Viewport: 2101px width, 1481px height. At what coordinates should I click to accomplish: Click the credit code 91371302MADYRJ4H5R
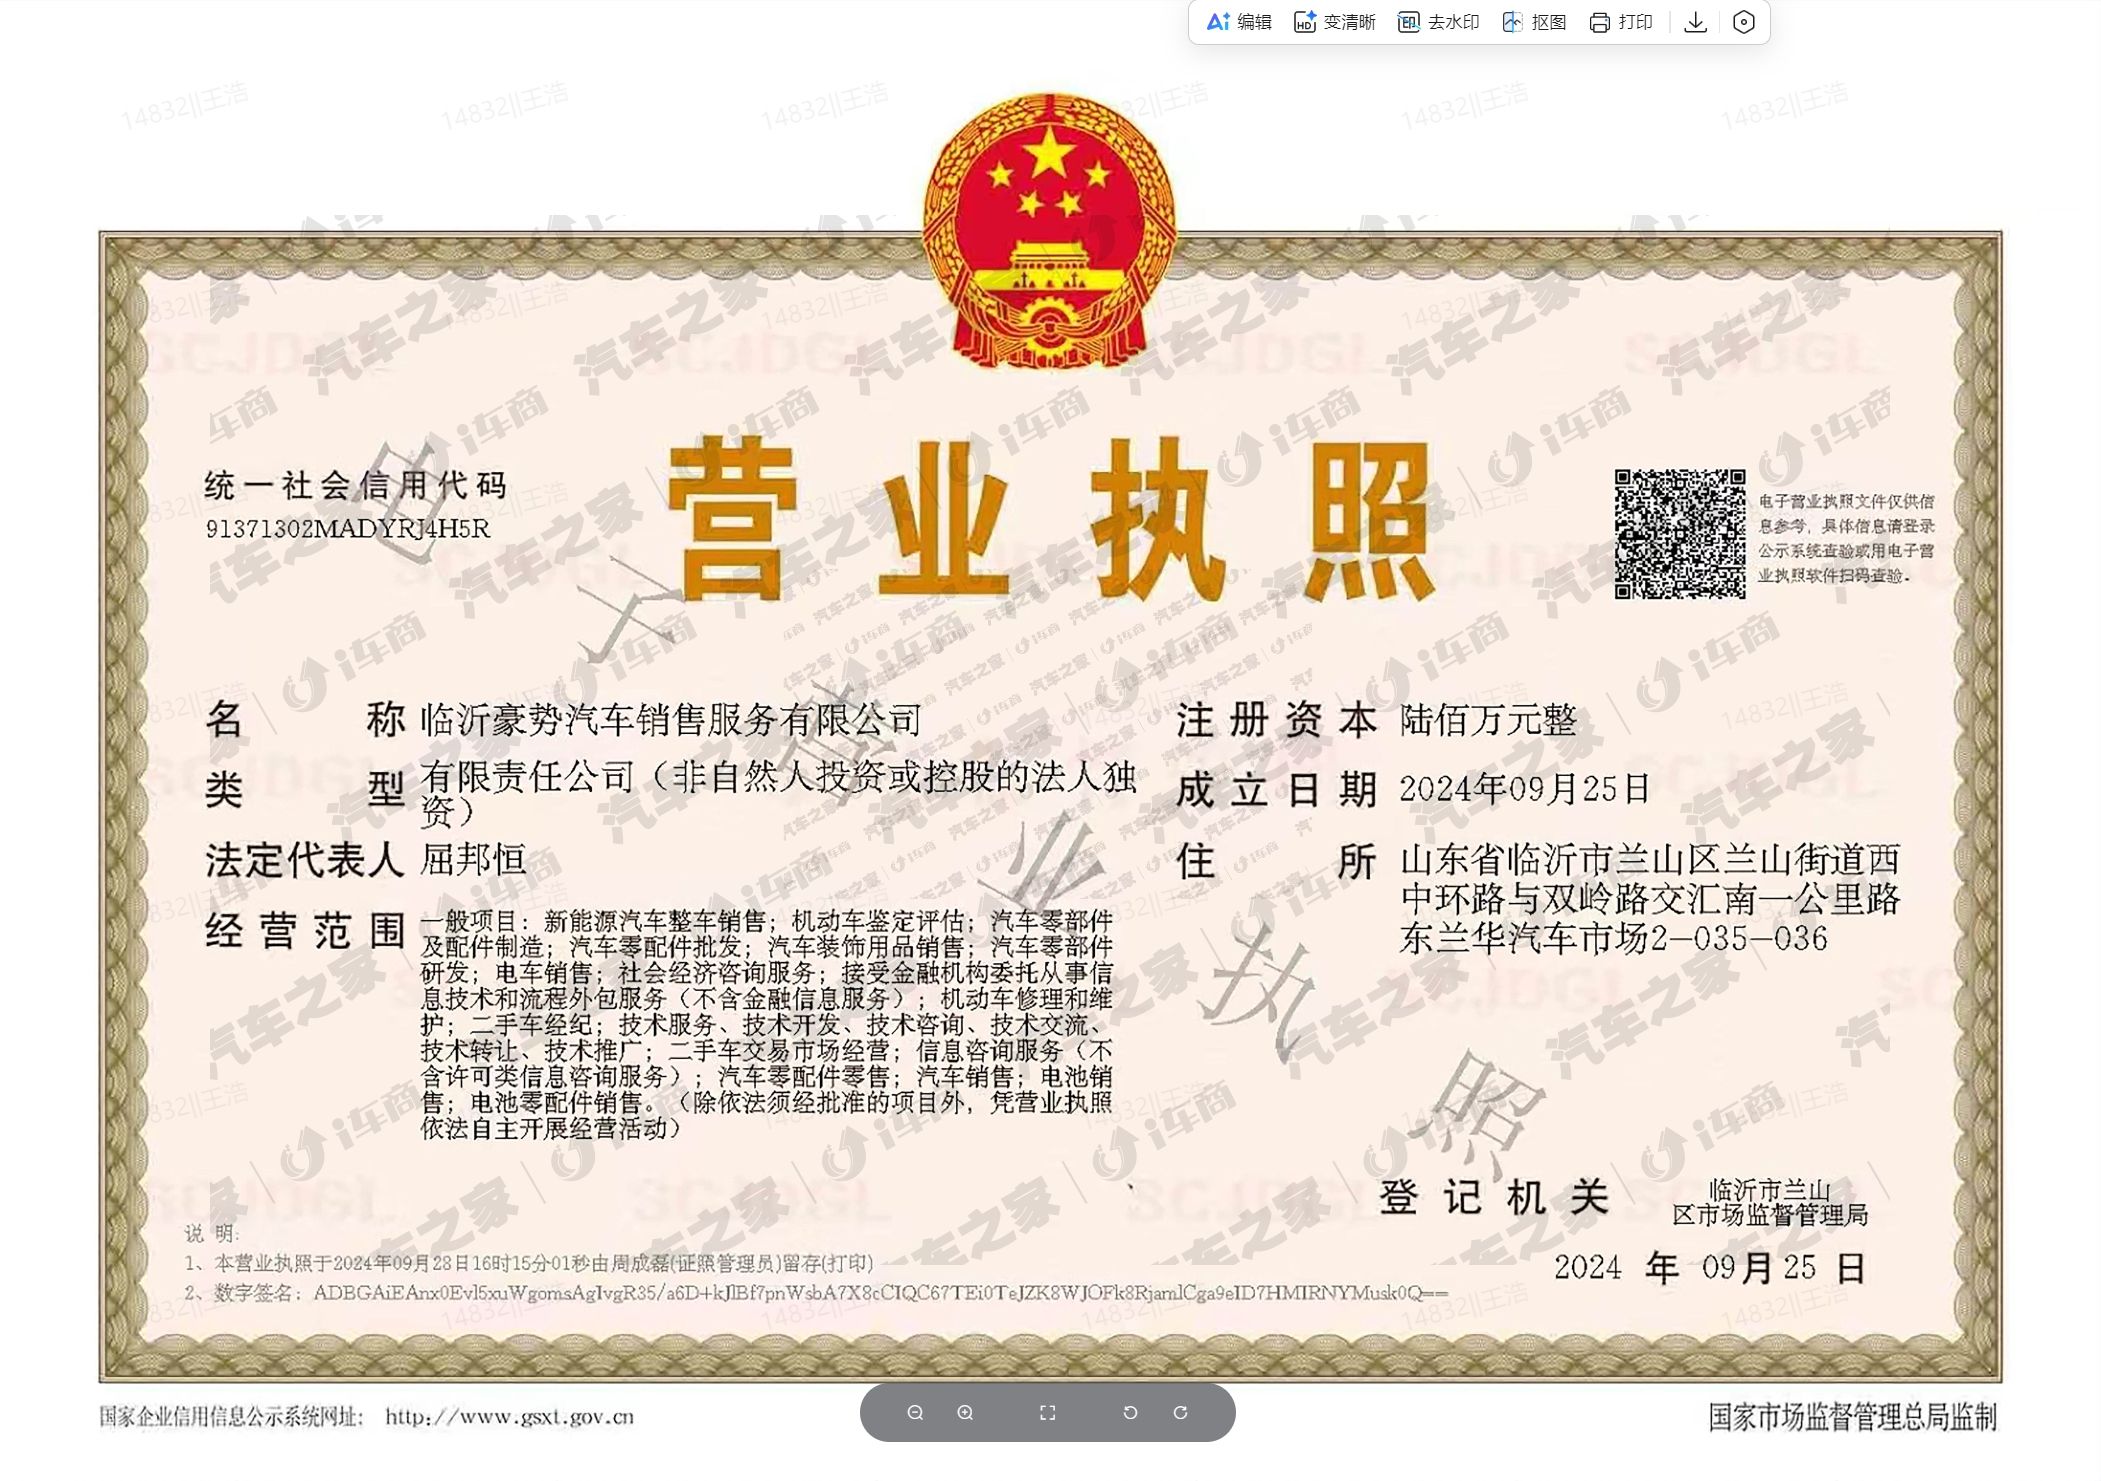pos(348,528)
